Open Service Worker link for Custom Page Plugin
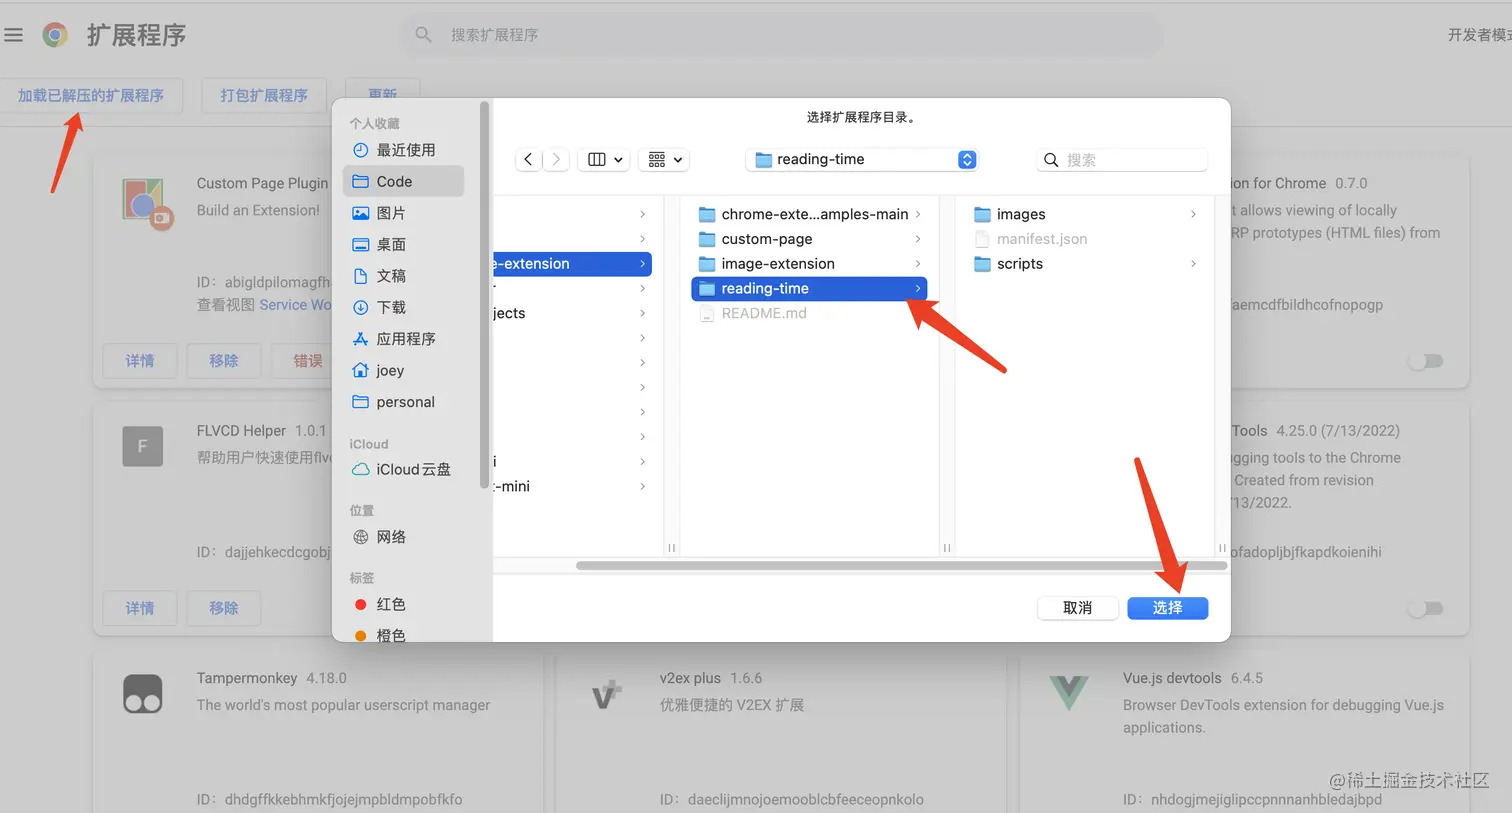The height and width of the screenshot is (813, 1512). [x=295, y=305]
